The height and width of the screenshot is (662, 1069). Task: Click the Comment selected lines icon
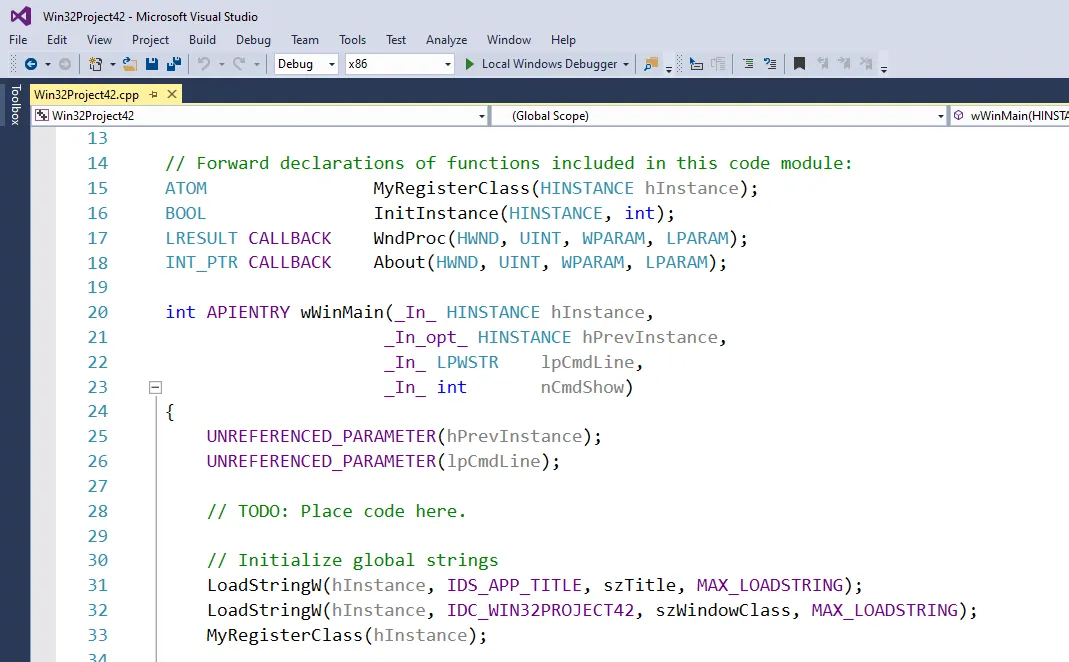[748, 64]
